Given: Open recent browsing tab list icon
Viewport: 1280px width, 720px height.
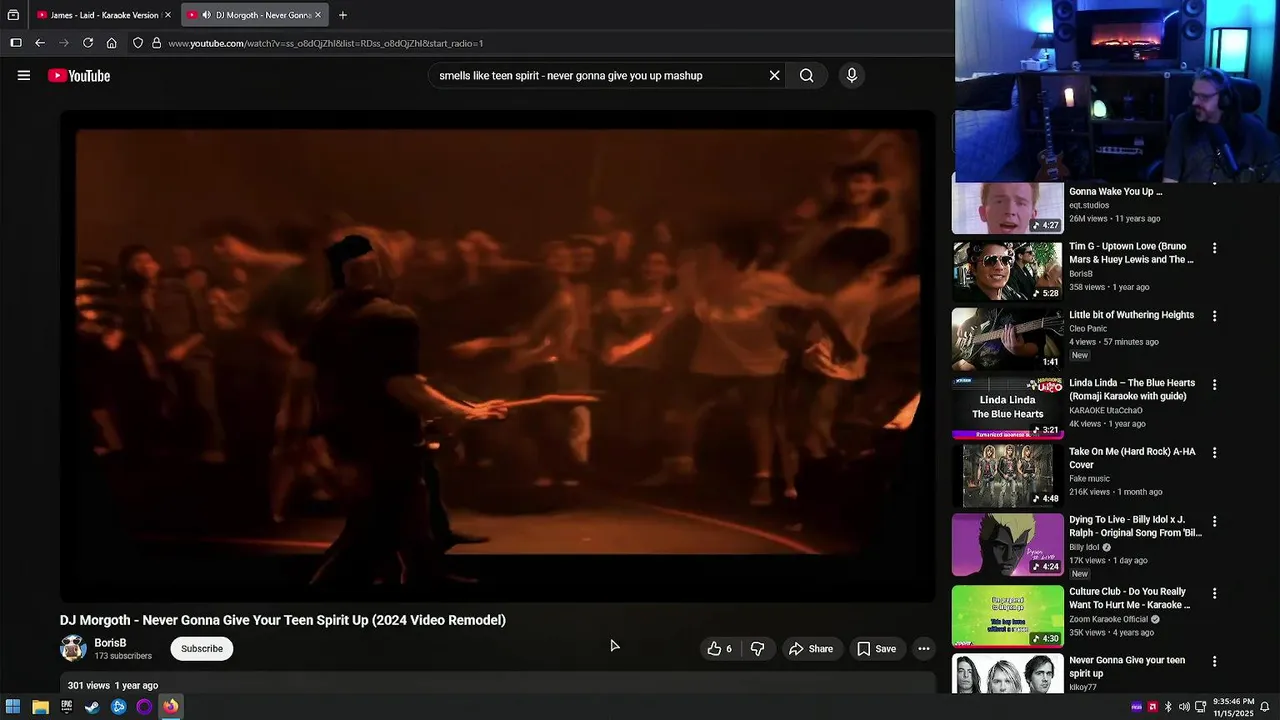Looking at the screenshot, I should point(13,15).
